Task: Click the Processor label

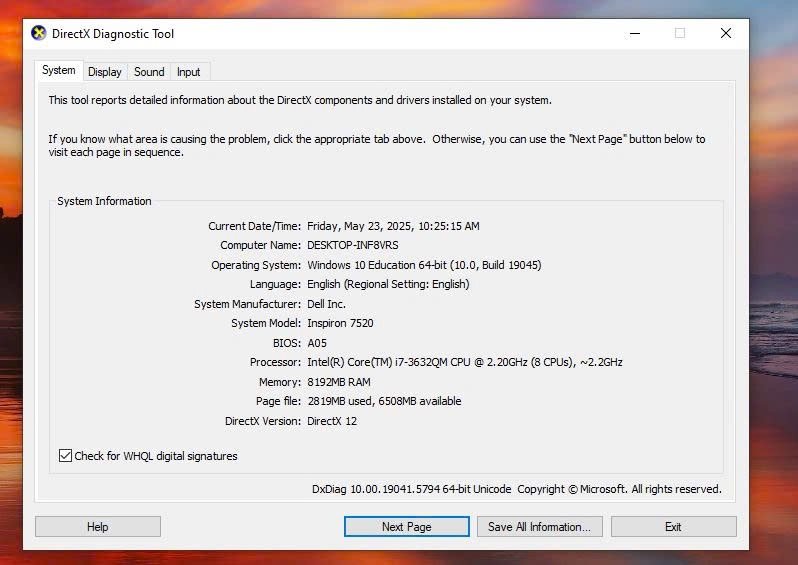Action: click(275, 362)
